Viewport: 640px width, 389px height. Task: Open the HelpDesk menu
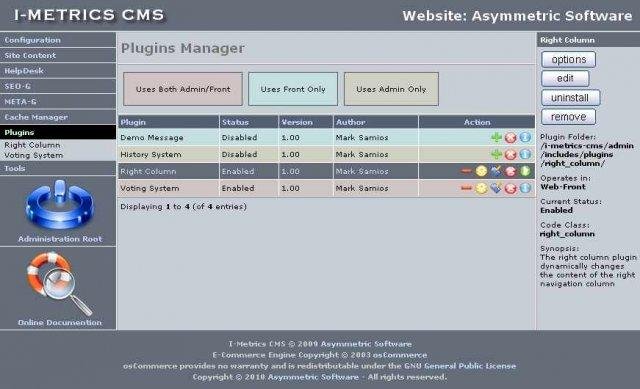click(58, 71)
